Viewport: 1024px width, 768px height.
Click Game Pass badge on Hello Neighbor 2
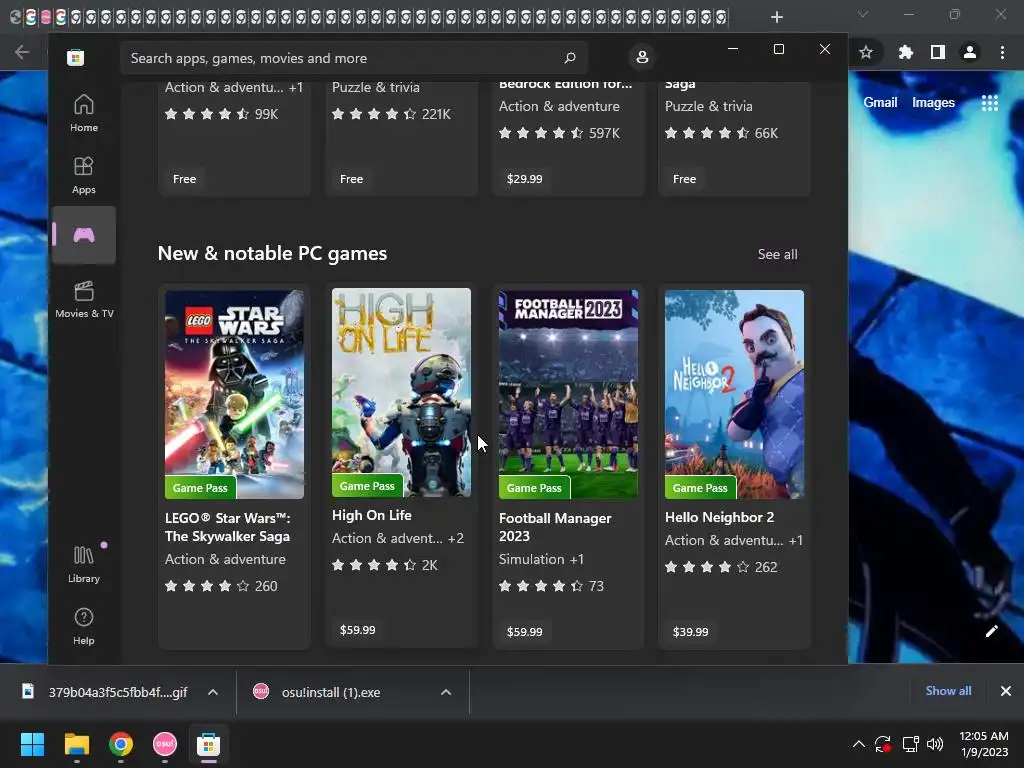point(700,488)
